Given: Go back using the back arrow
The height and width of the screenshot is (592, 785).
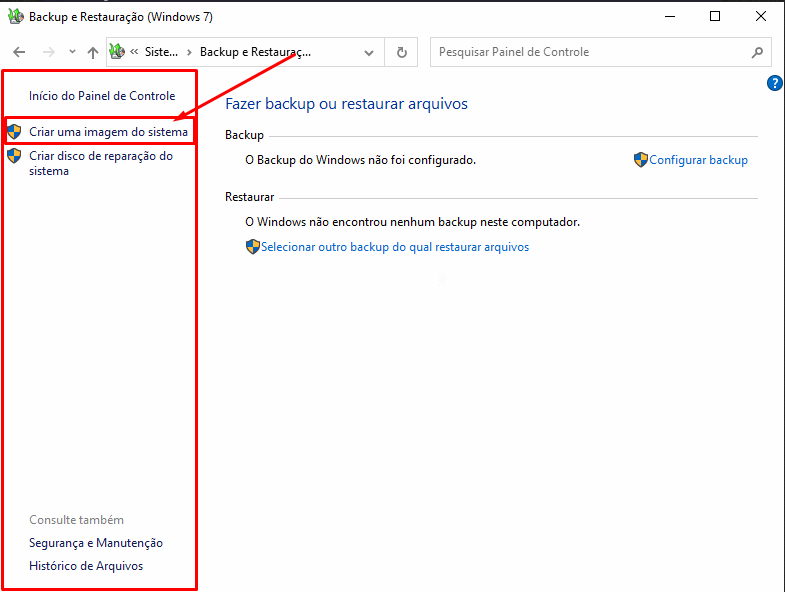Looking at the screenshot, I should [19, 52].
